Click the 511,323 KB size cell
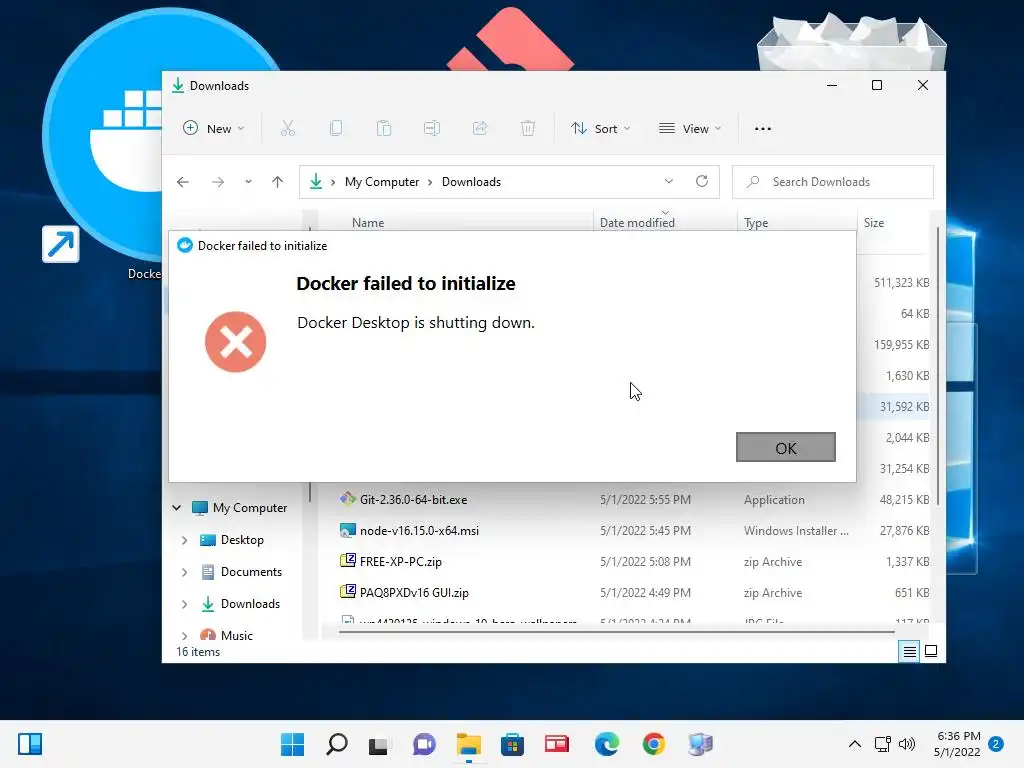This screenshot has width=1024, height=768. tap(901, 283)
